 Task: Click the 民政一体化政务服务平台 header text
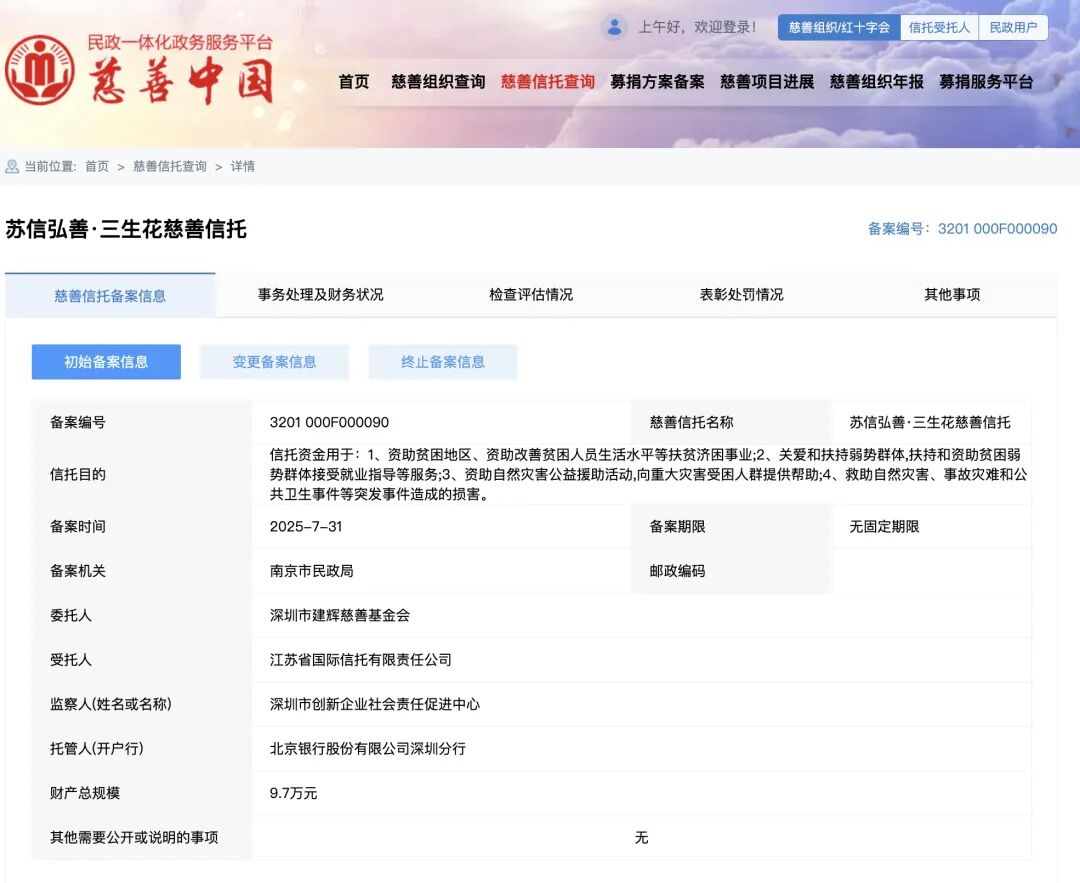pyautogui.click(x=180, y=43)
